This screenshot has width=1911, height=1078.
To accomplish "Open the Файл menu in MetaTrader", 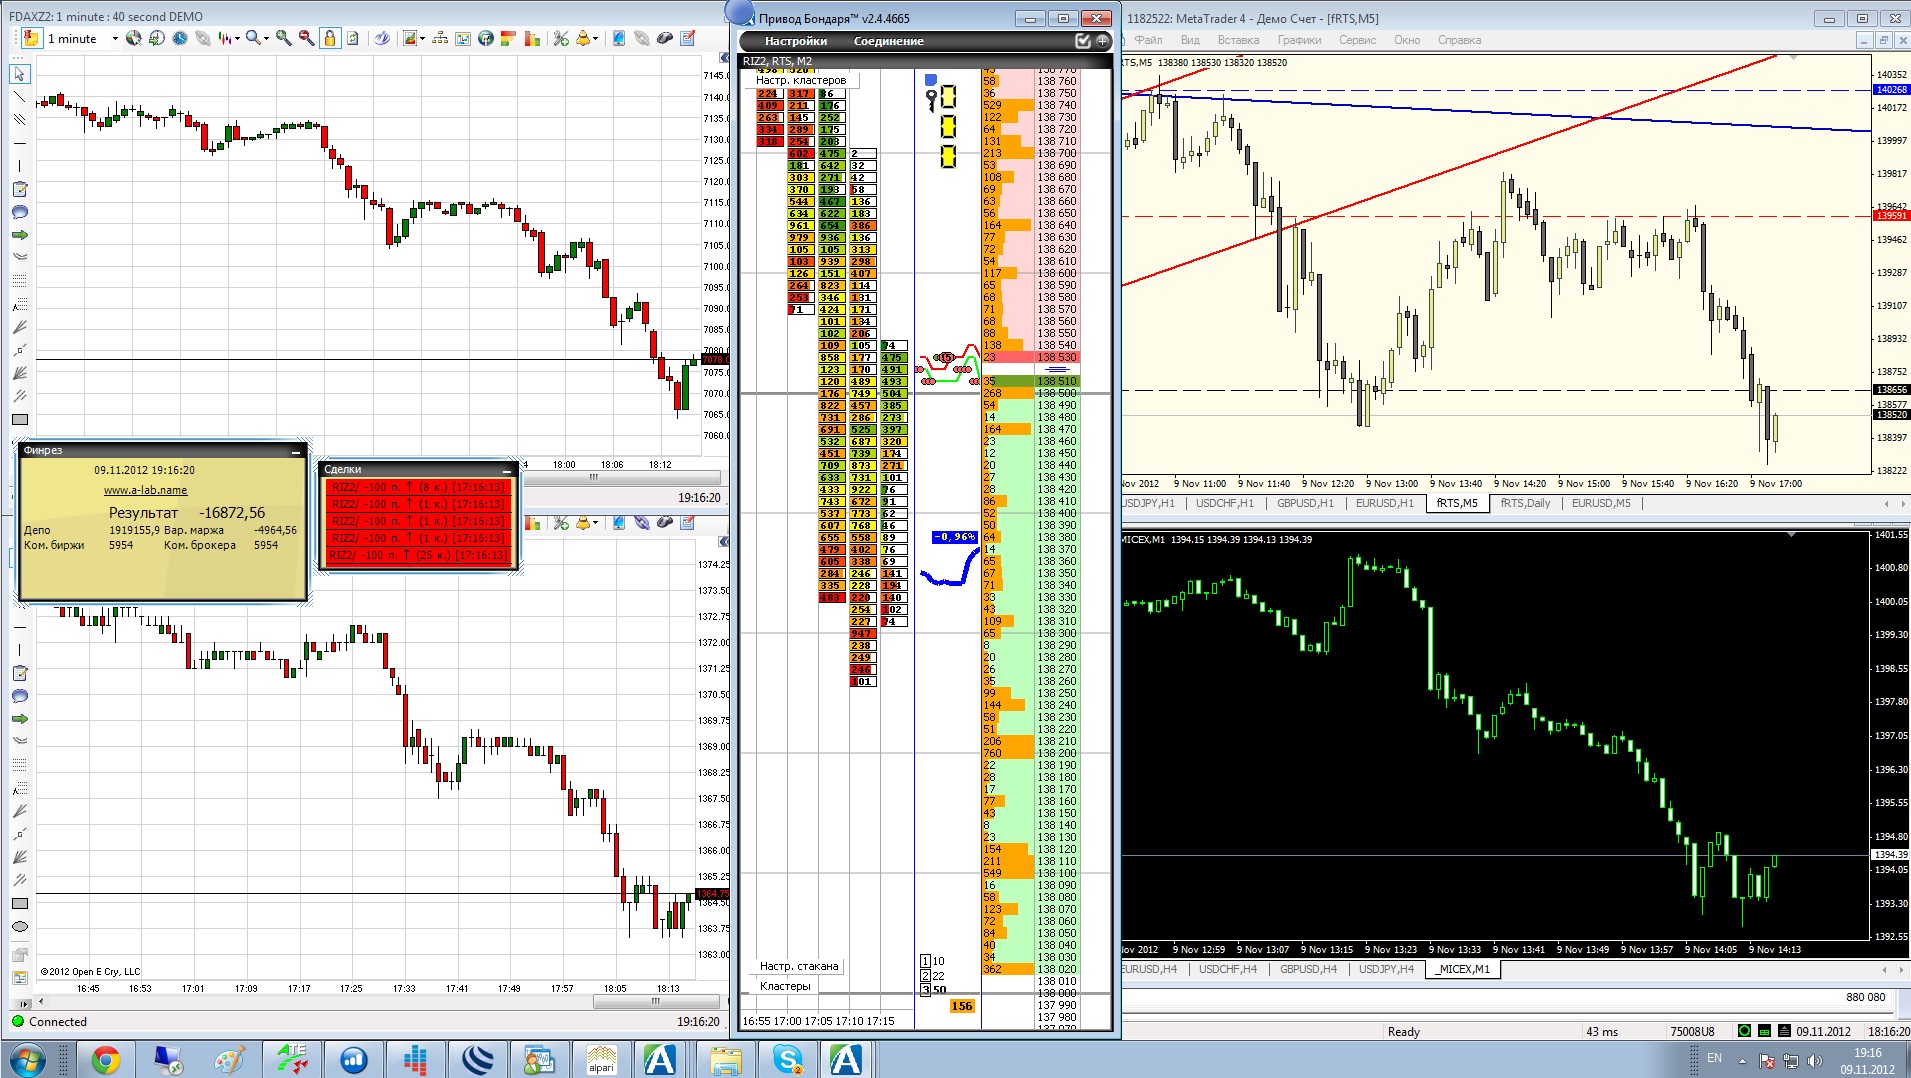I will 1148,40.
